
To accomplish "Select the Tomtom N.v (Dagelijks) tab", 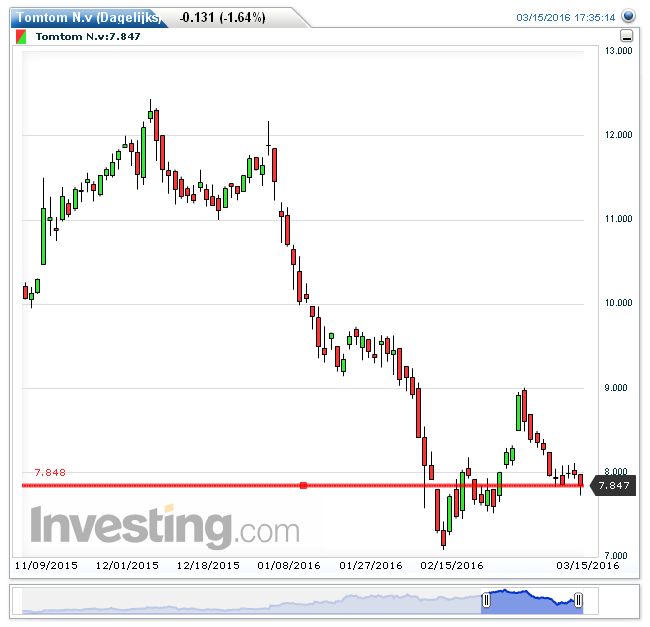I will [88, 17].
